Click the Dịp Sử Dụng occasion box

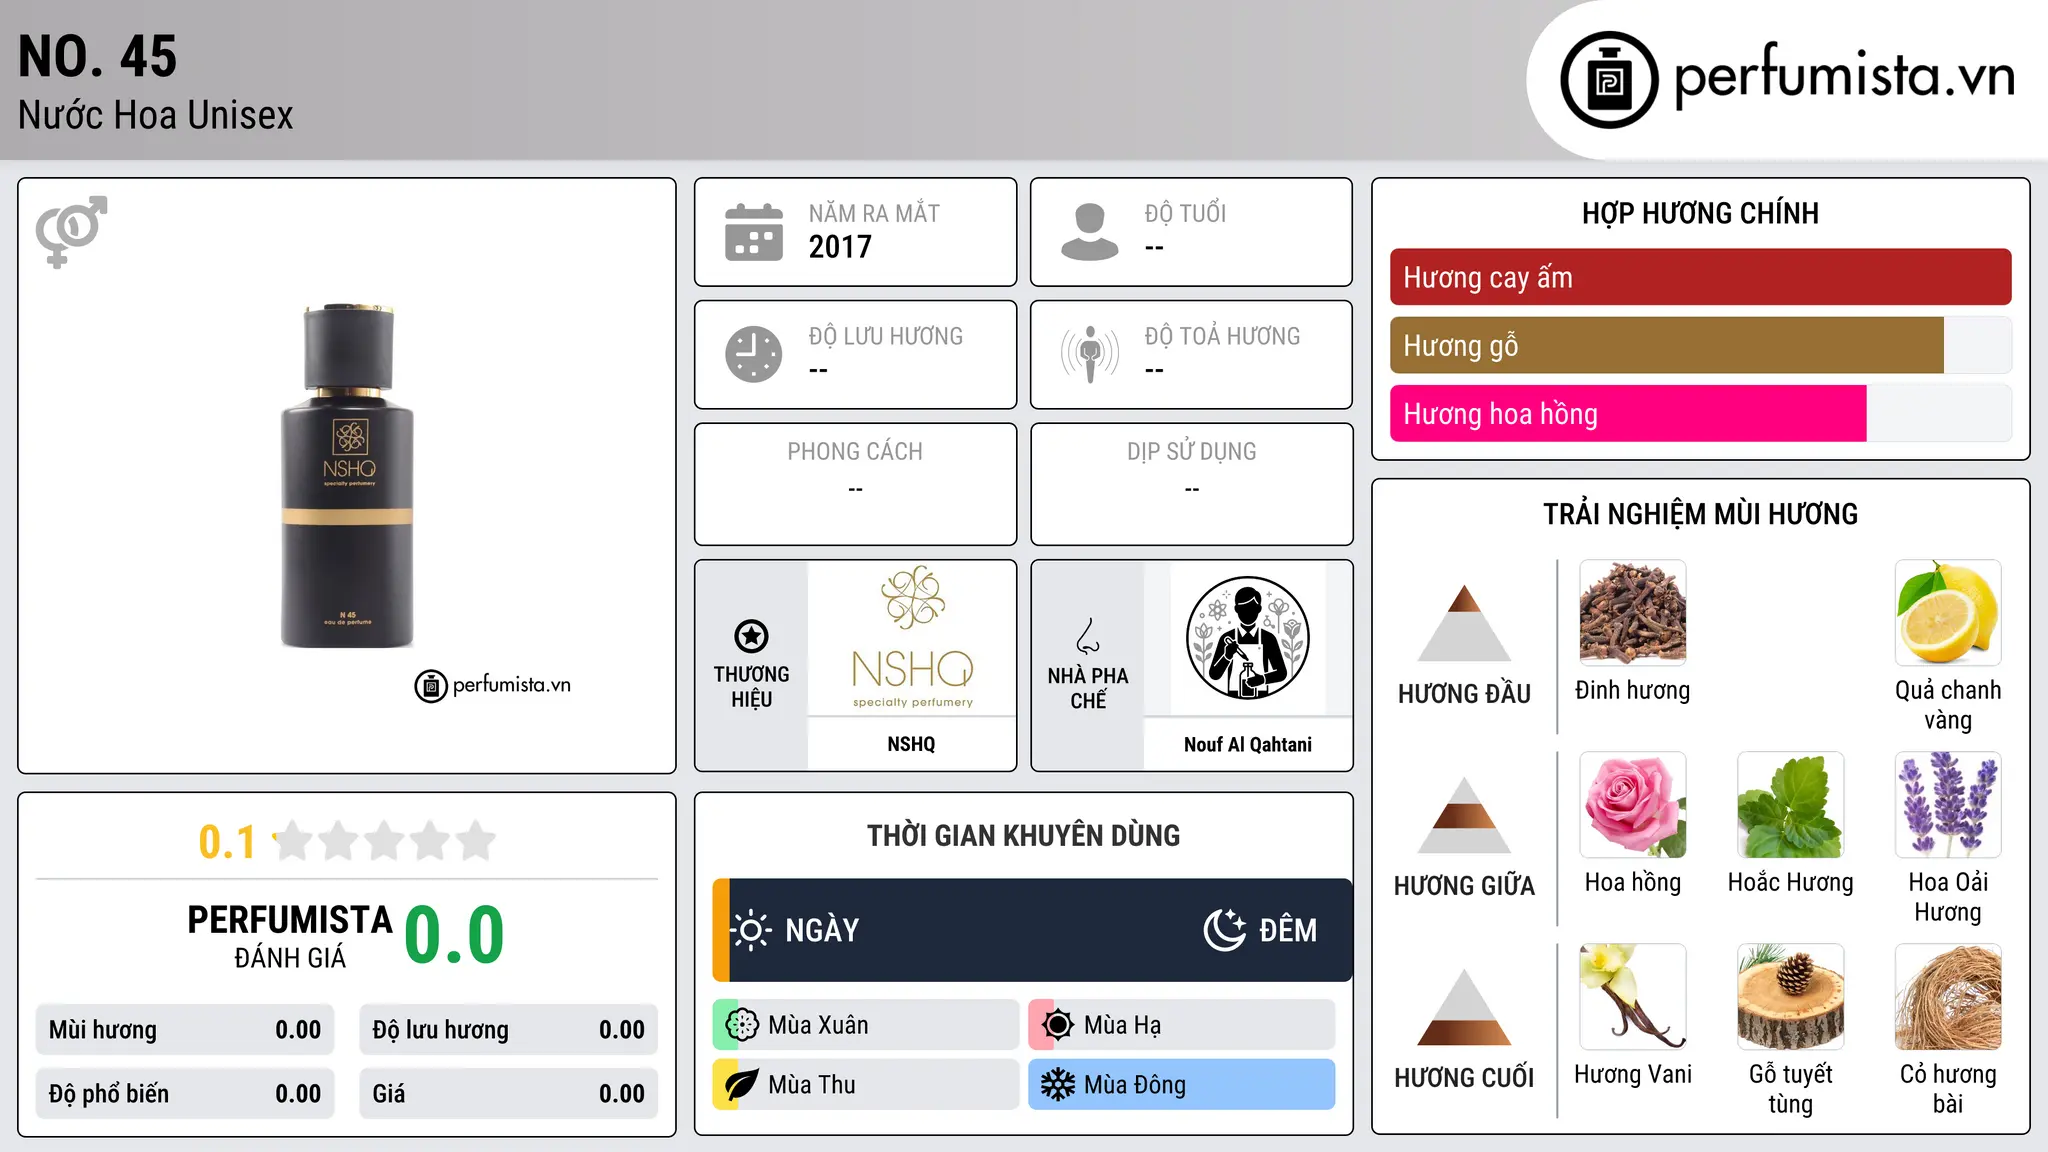click(x=1191, y=484)
